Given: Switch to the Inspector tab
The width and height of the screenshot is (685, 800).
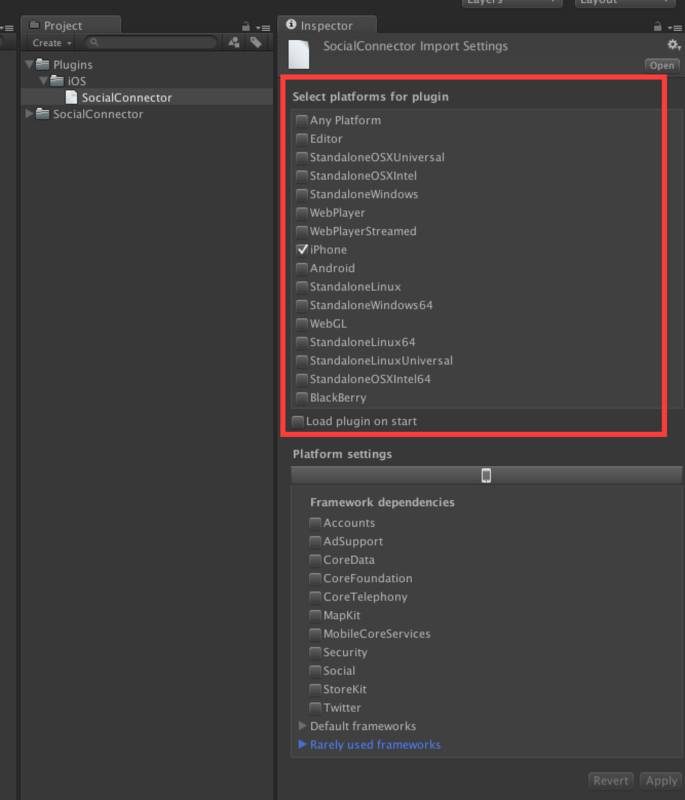Looking at the screenshot, I should [x=327, y=26].
